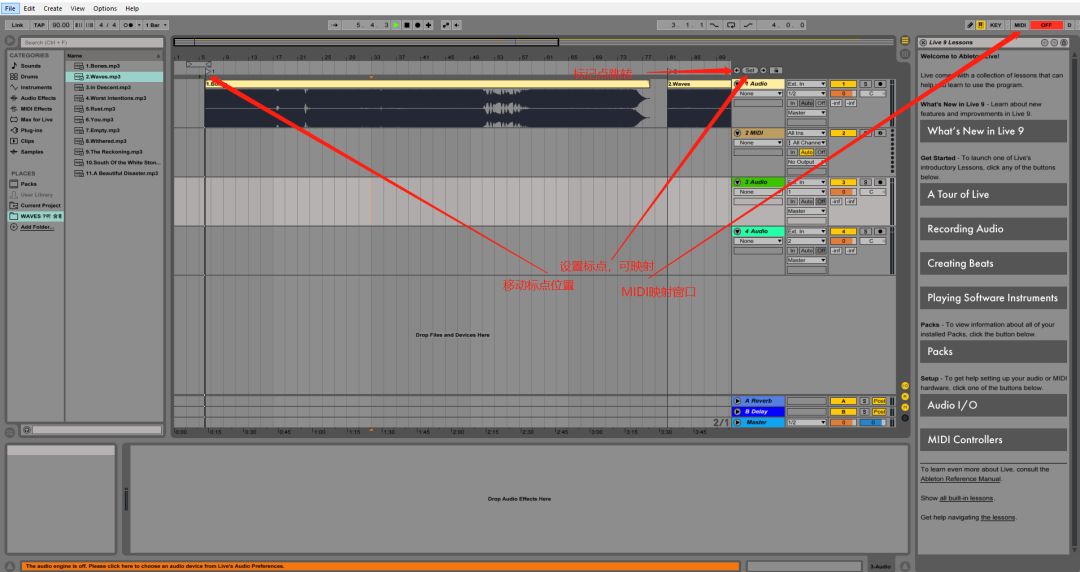This screenshot has height=572, width=1080.
Task: Select Plug-ins category in browser
Action: (x=31, y=130)
